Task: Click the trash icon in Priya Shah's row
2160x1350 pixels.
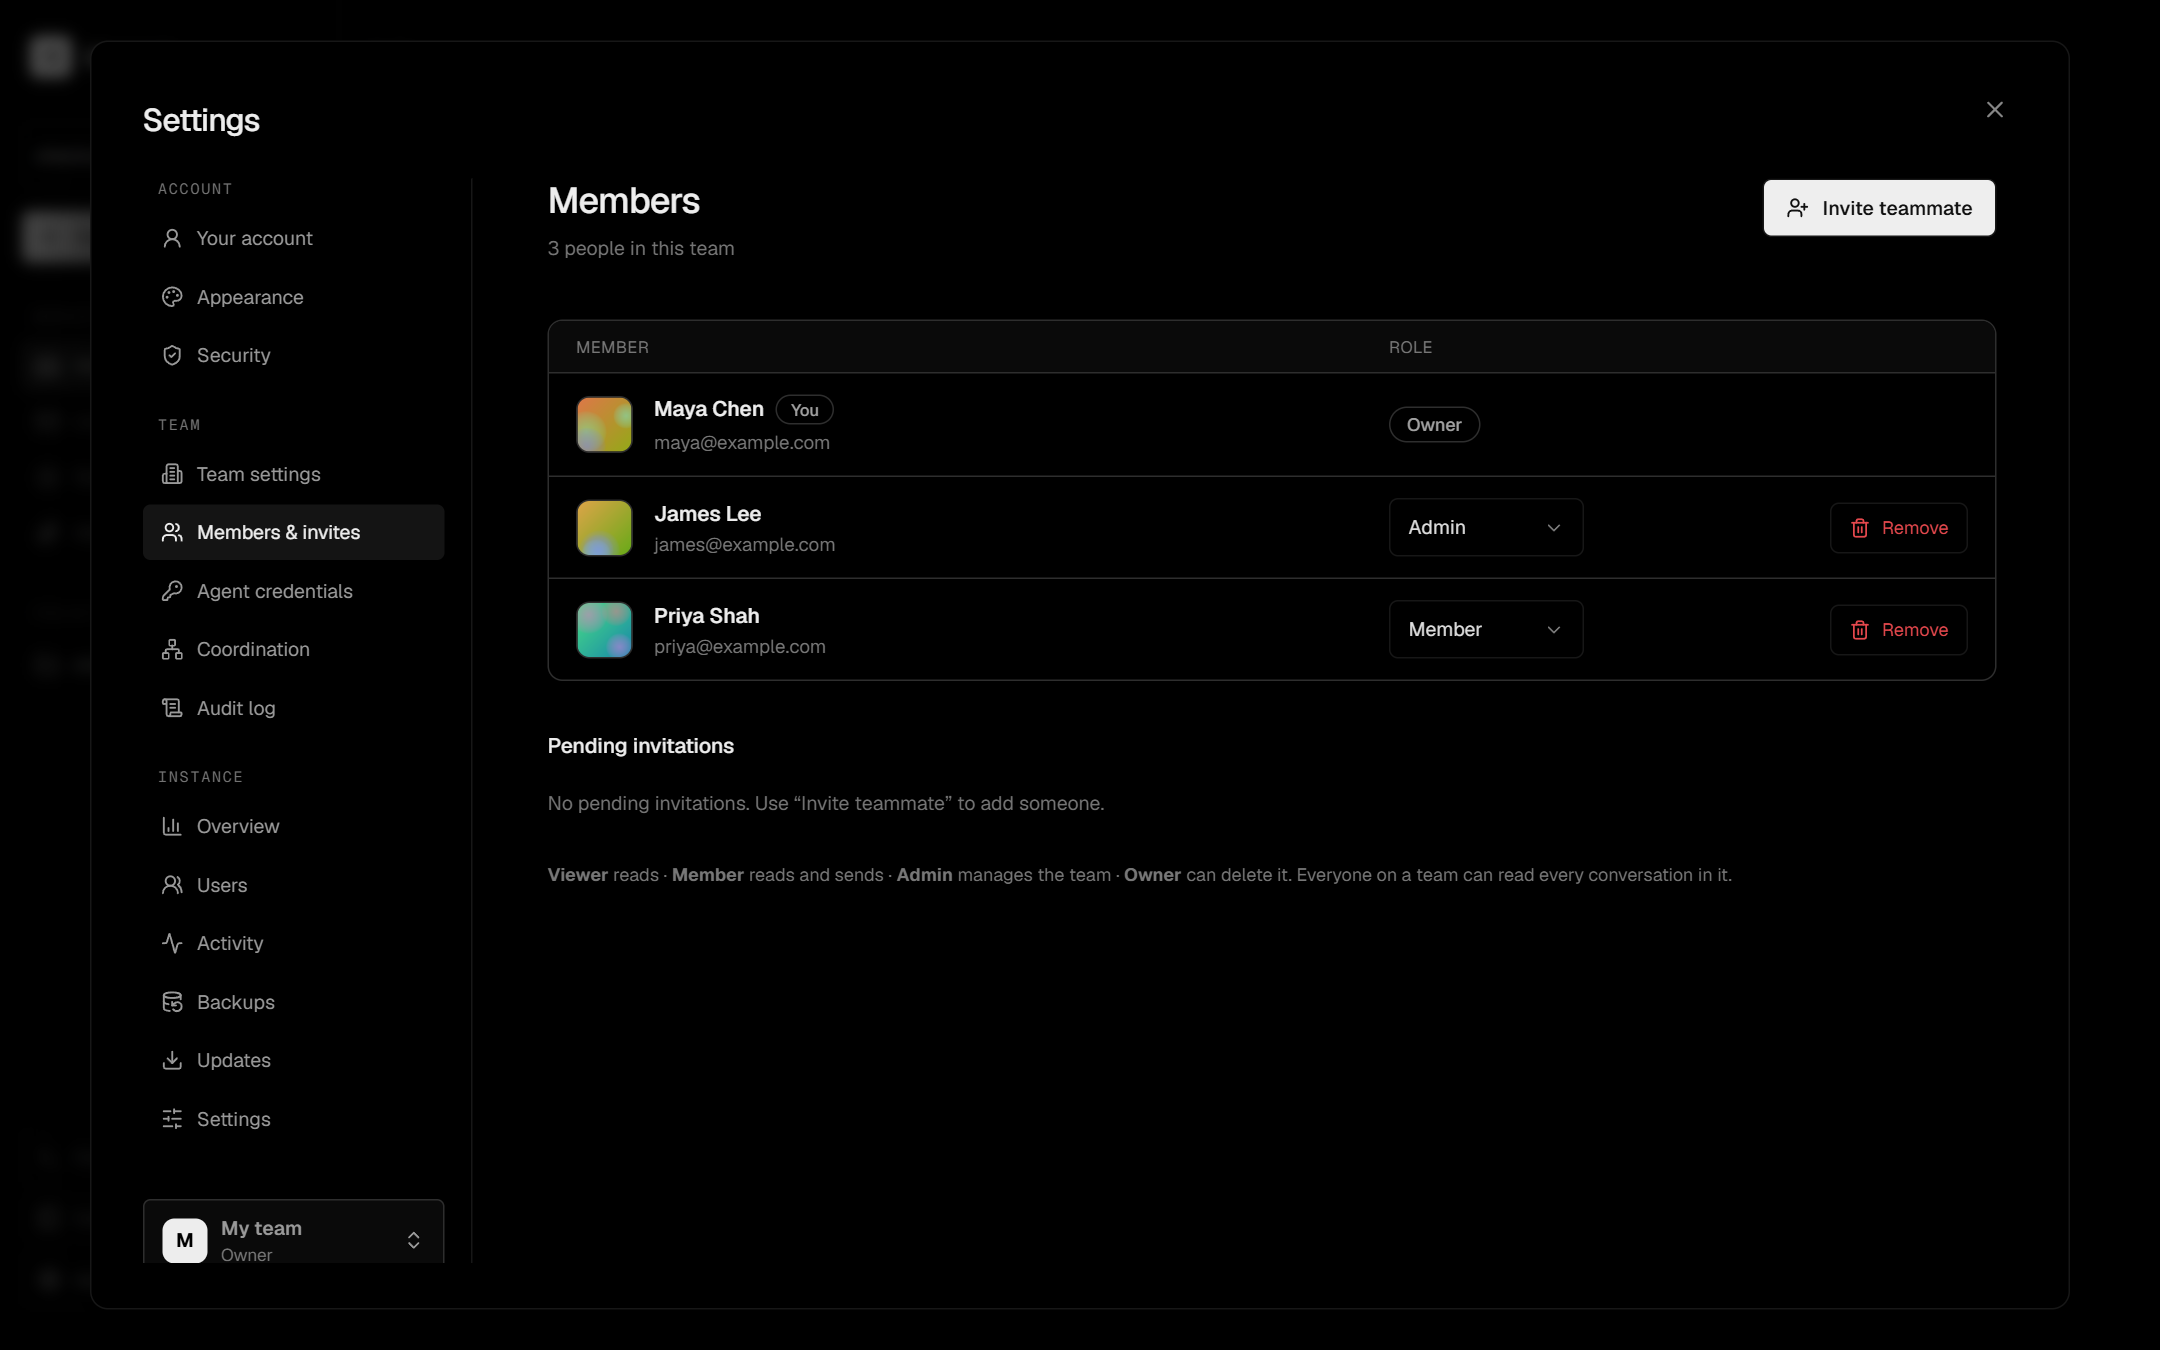Action: coord(1860,630)
